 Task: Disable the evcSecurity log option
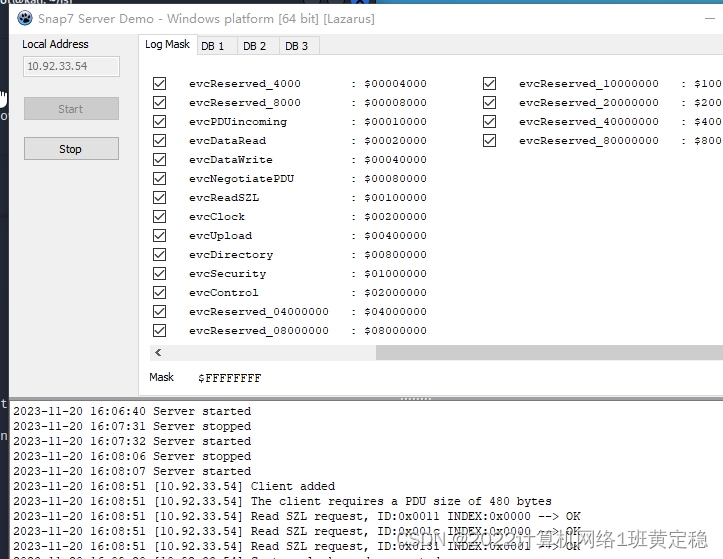160,274
